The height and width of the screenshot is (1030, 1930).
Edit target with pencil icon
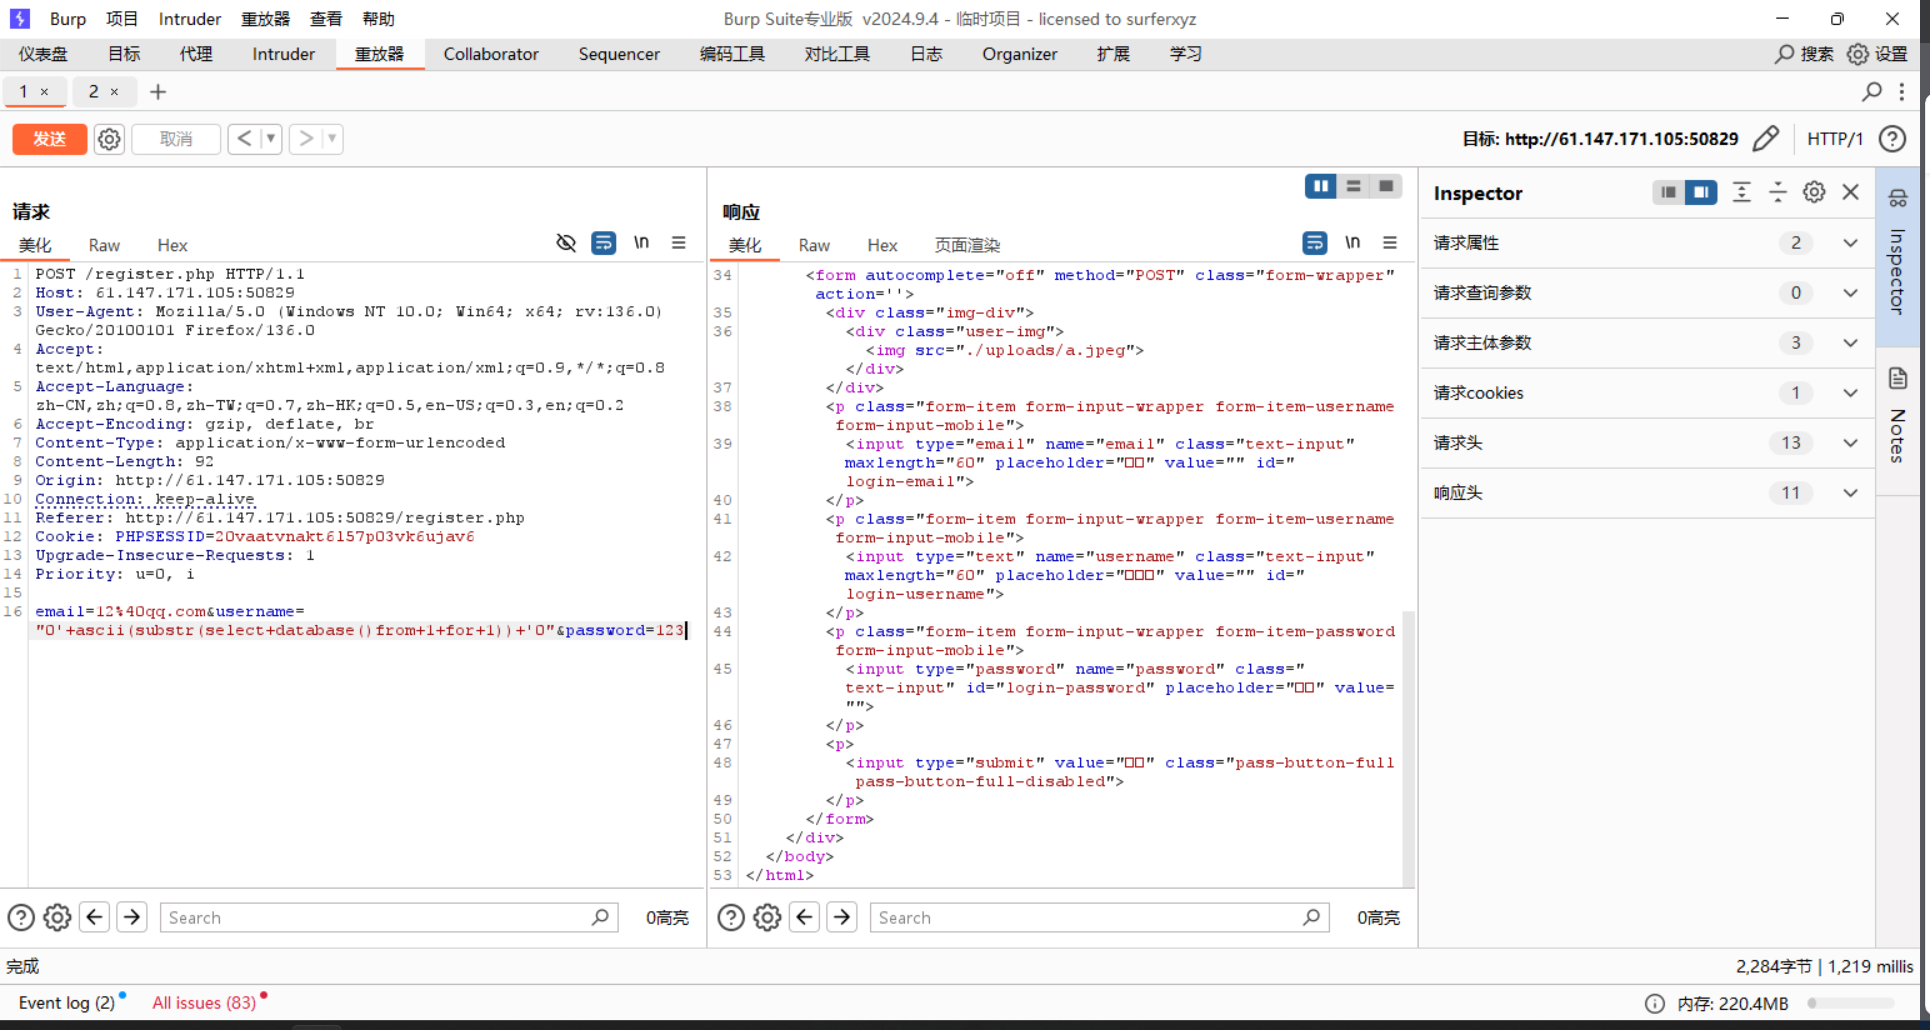click(x=1766, y=138)
